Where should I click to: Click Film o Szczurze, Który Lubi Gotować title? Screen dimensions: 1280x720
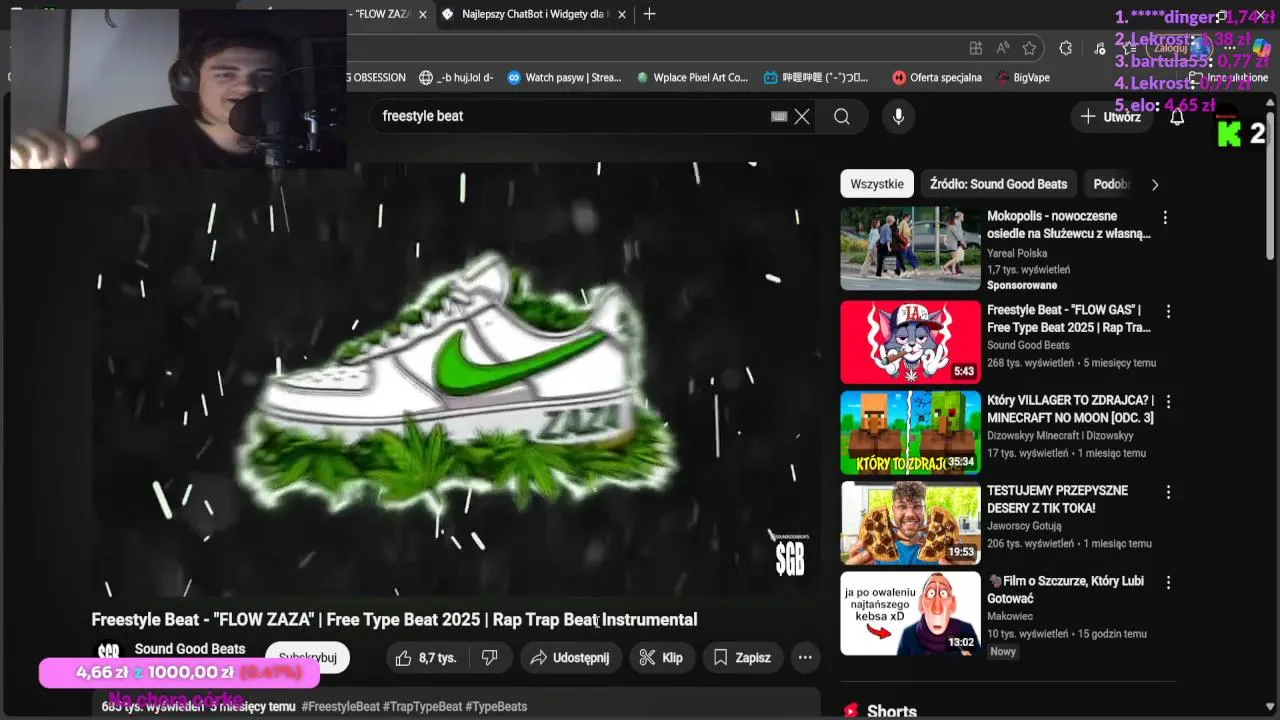tap(1065, 590)
